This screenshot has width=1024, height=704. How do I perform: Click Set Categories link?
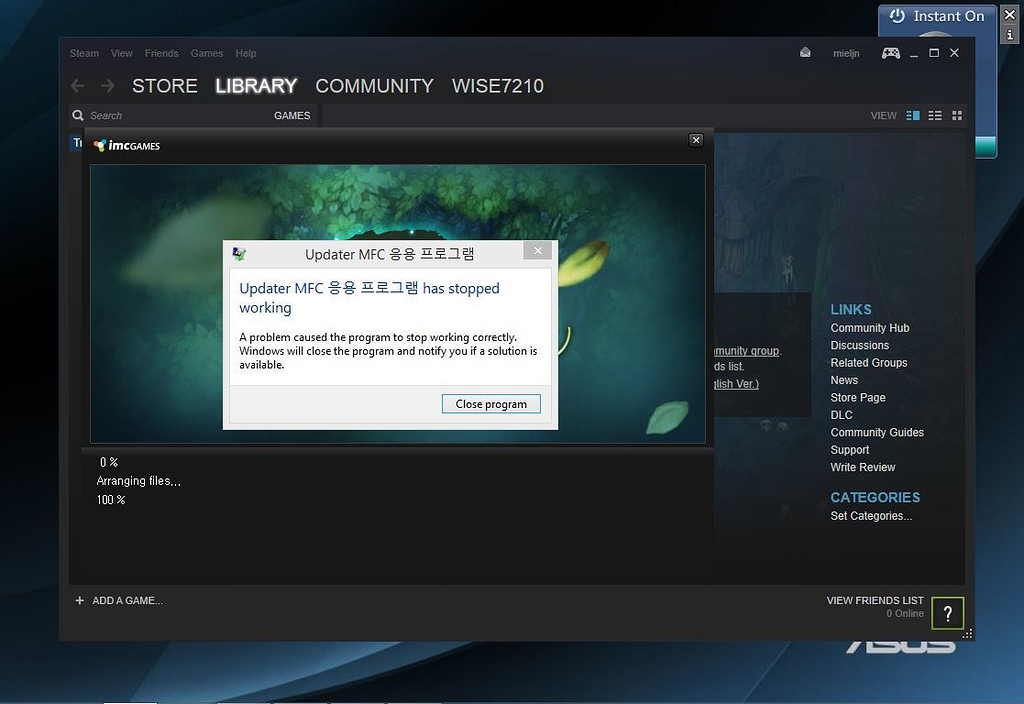[870, 516]
